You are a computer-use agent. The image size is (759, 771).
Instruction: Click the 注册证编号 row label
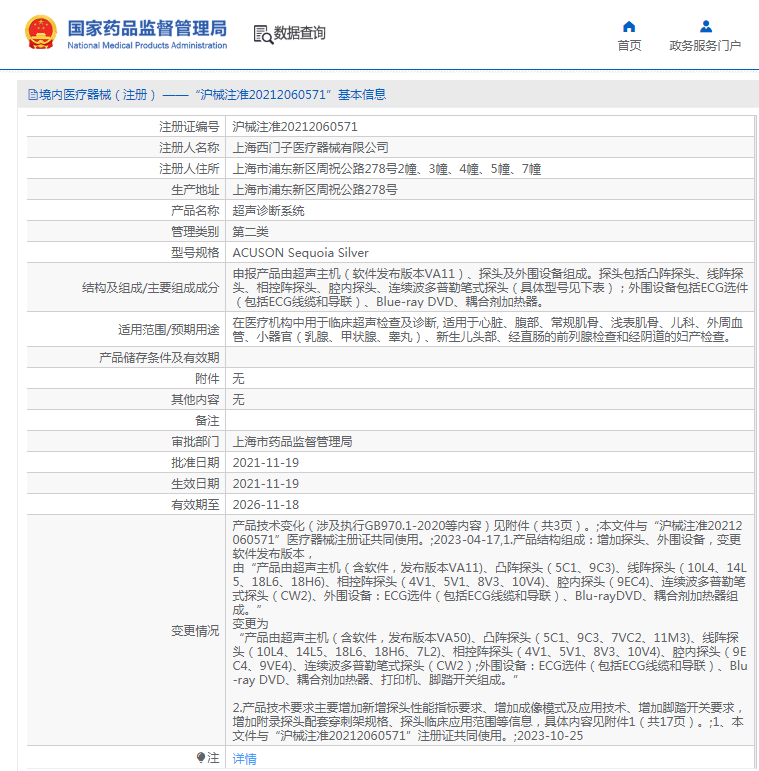(189, 127)
